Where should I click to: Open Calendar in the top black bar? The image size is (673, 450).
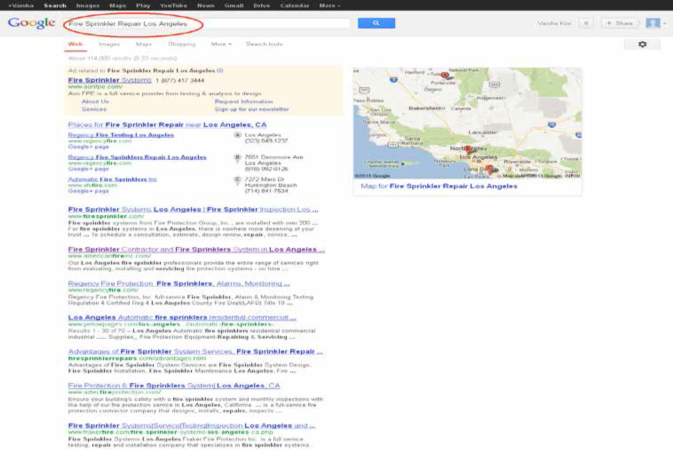click(x=294, y=6)
